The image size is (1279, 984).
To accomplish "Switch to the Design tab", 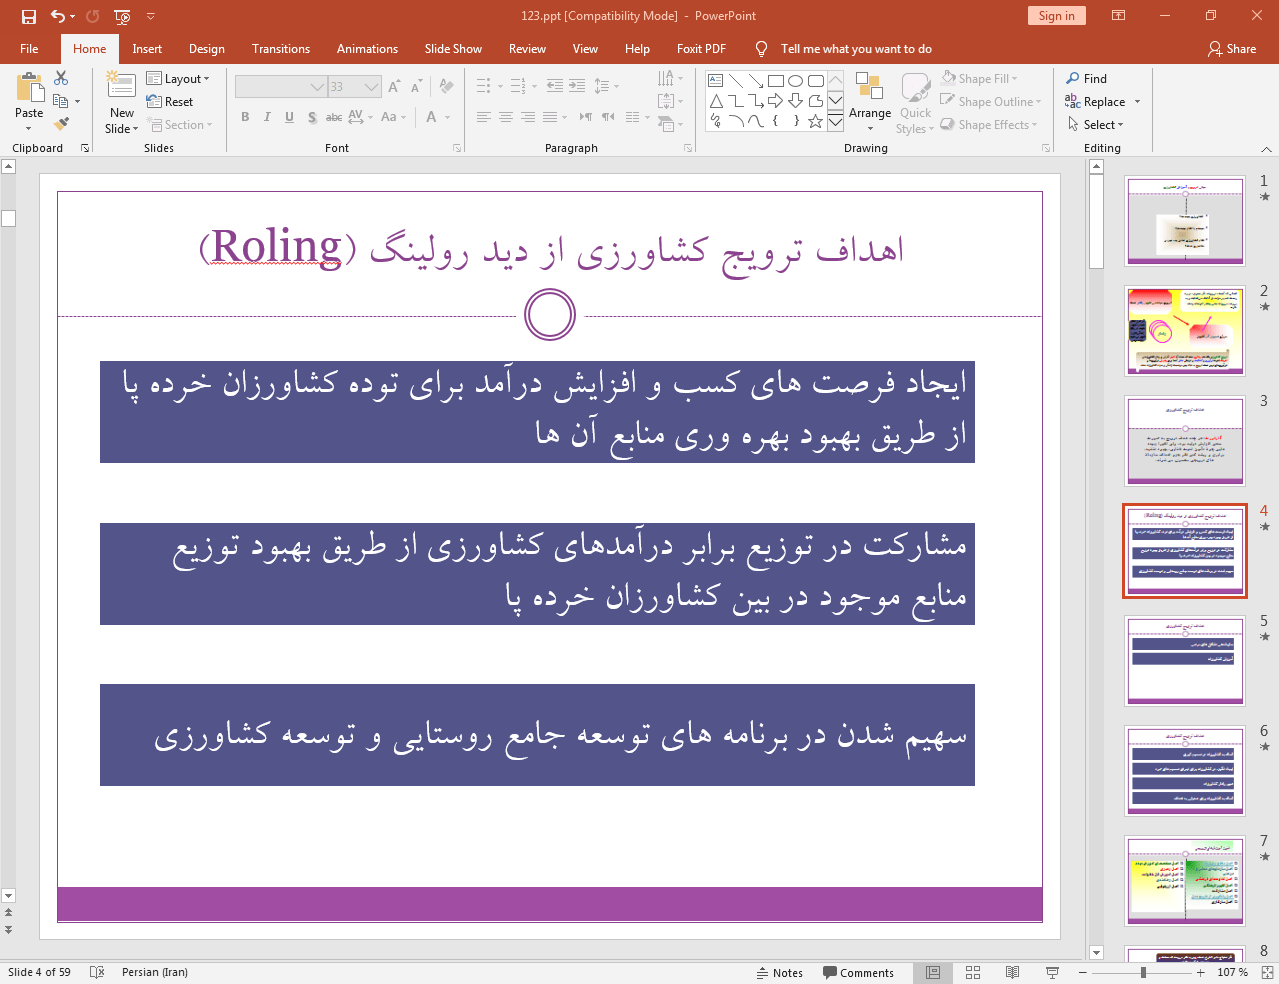I will (207, 49).
